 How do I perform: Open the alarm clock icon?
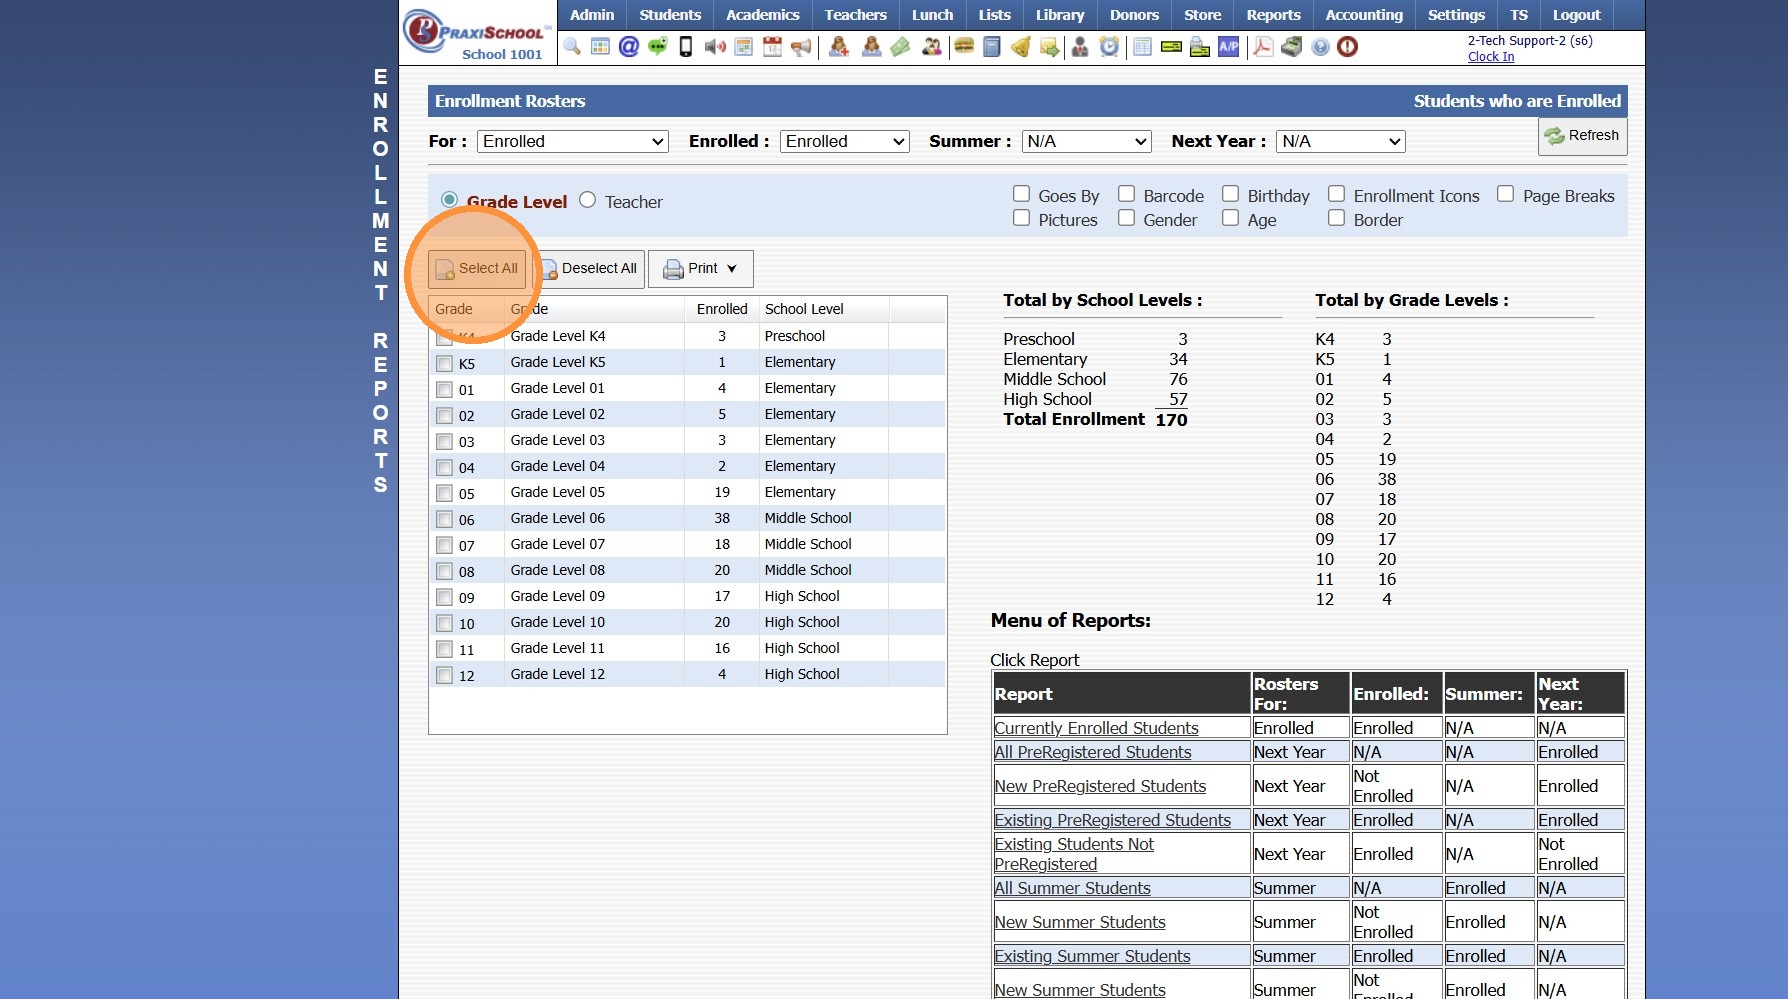tap(1109, 47)
